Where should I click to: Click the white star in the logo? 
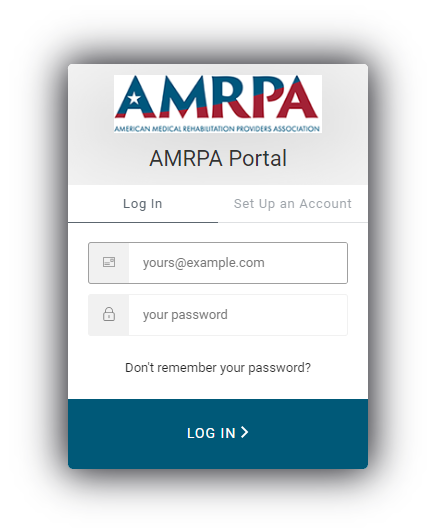pyautogui.click(x=134, y=99)
